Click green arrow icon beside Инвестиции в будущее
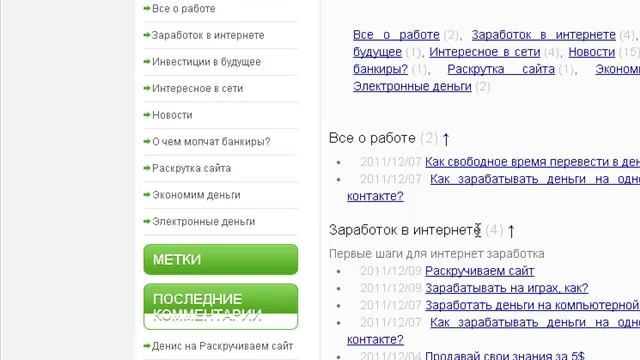 (x=147, y=62)
